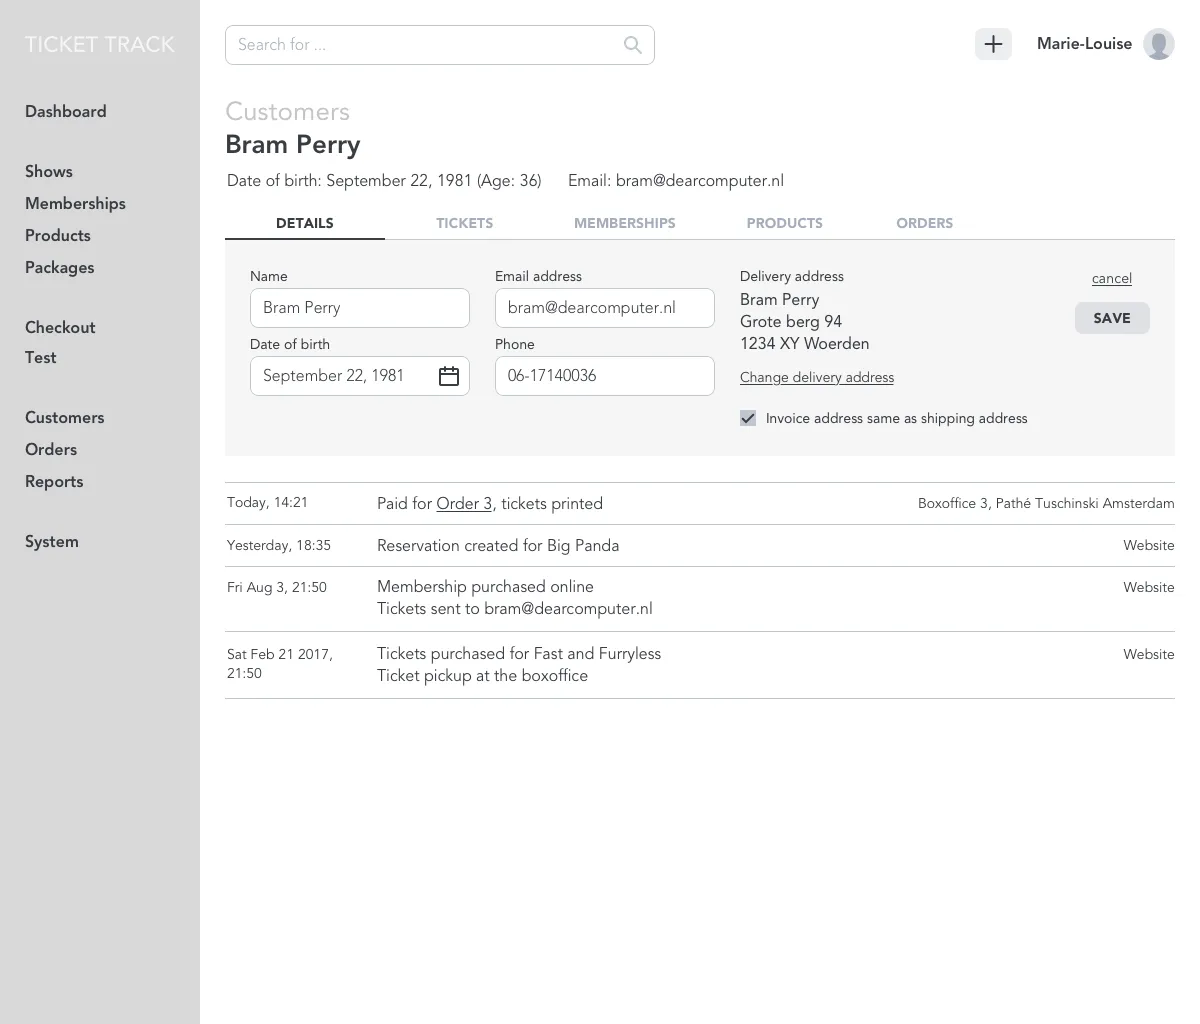Click '1234 XY Woerden' address line

pos(805,343)
